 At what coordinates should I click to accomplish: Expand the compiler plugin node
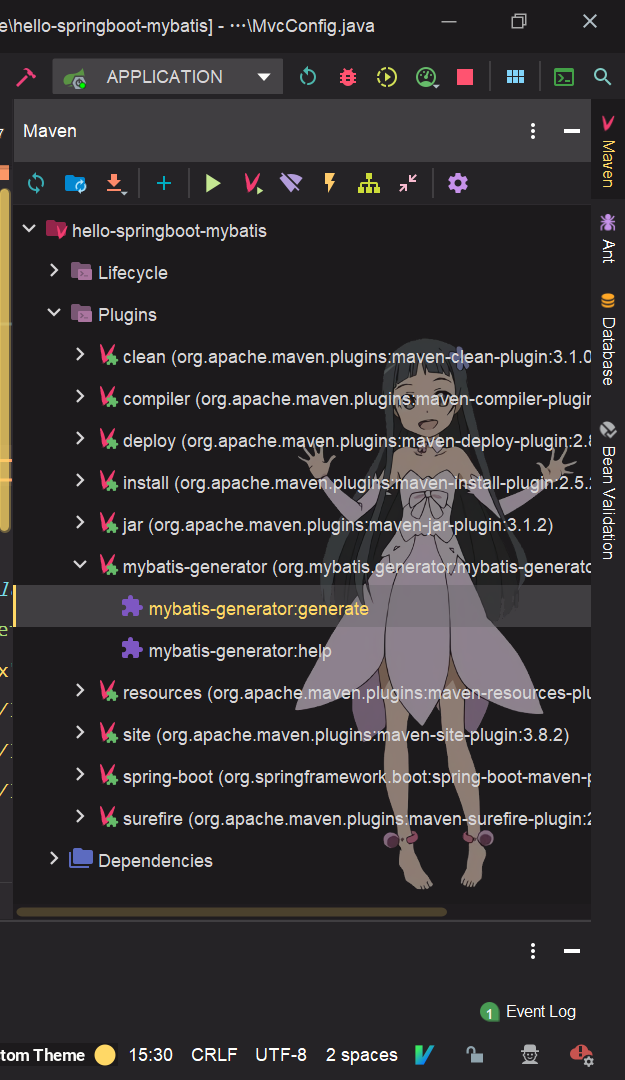[80, 397]
